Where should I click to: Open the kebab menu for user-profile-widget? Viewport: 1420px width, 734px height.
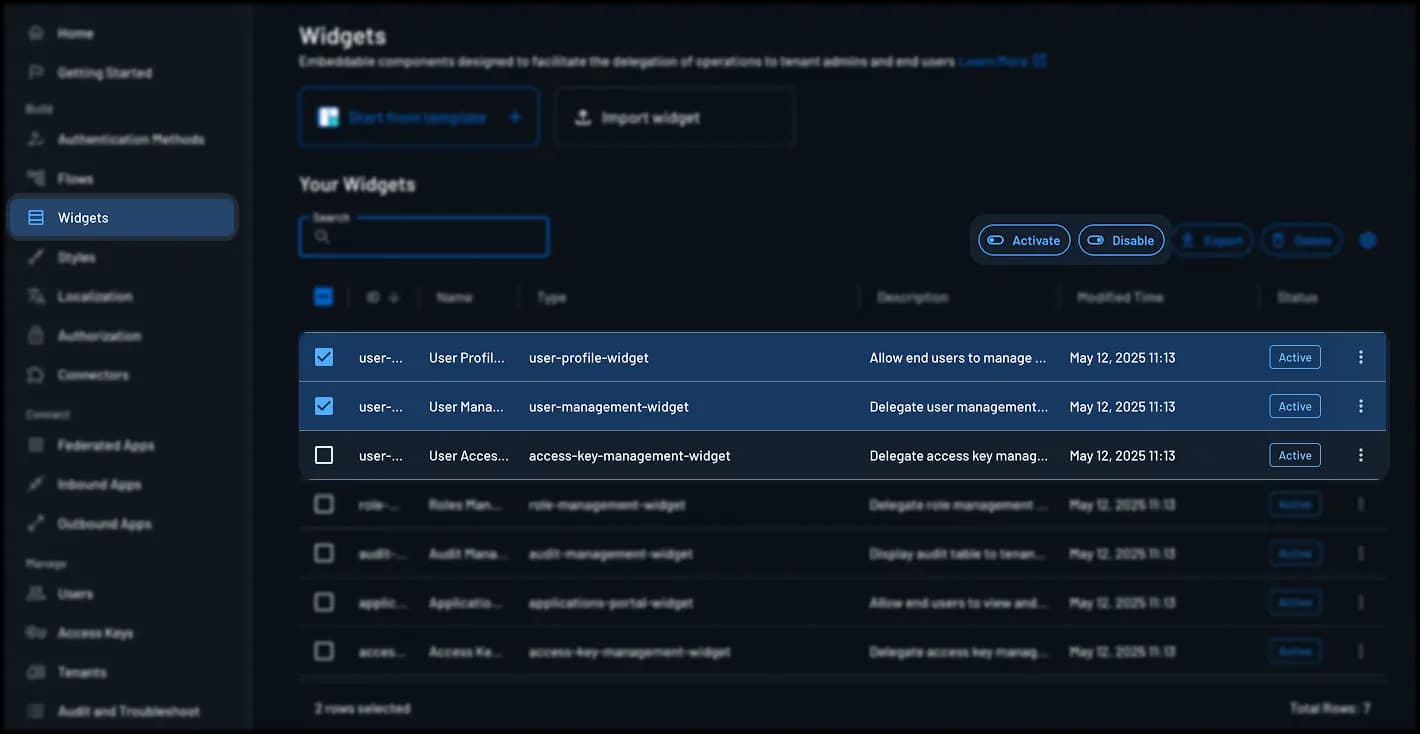point(1361,357)
